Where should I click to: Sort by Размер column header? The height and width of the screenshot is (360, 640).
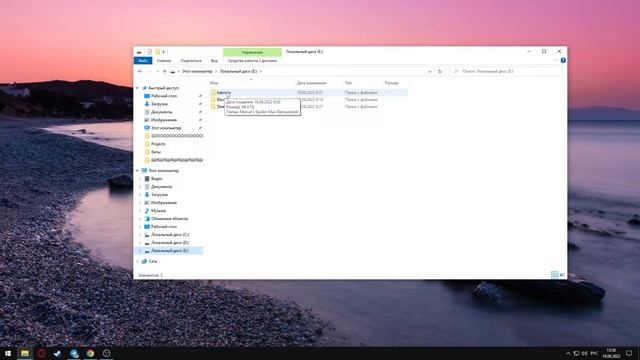391,83
